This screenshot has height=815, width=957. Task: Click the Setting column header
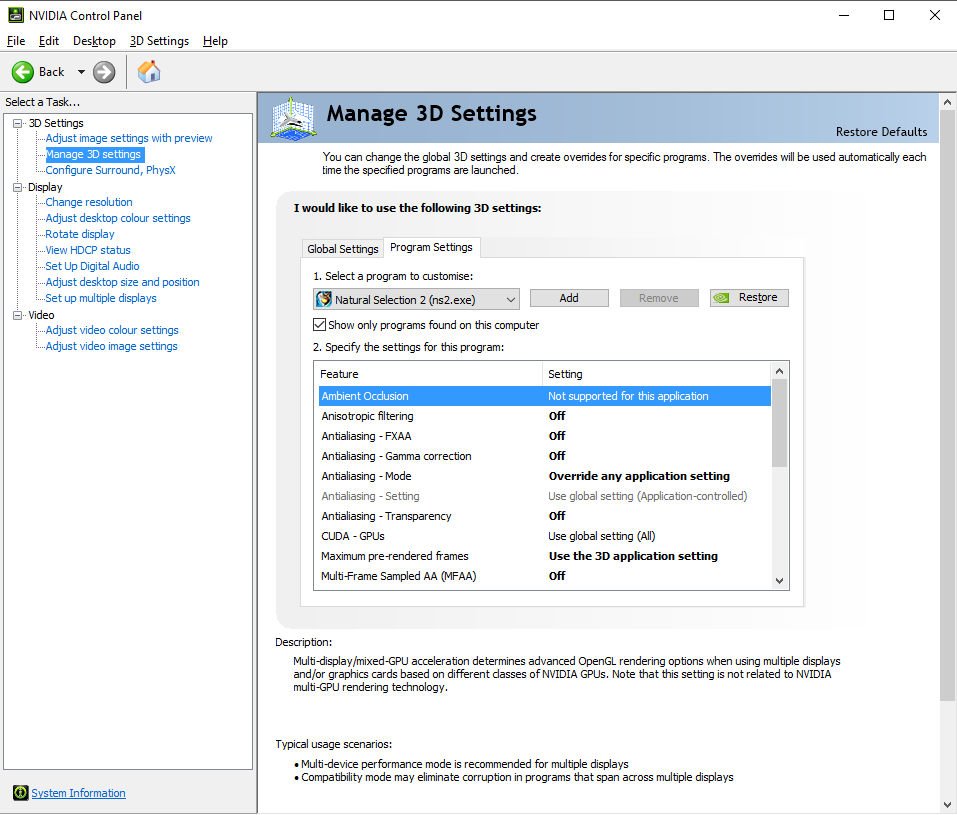(657, 374)
